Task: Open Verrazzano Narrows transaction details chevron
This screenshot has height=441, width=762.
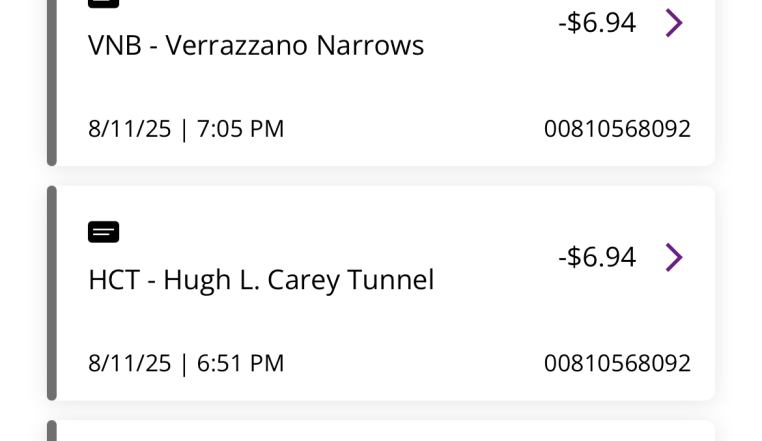Action: click(x=674, y=22)
